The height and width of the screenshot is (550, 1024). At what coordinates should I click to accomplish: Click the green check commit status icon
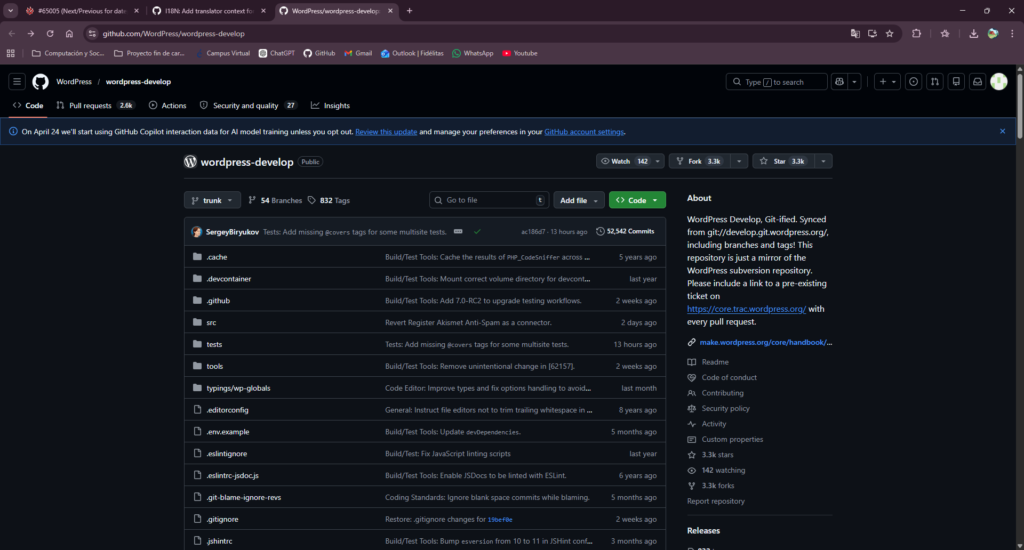pyautogui.click(x=477, y=231)
